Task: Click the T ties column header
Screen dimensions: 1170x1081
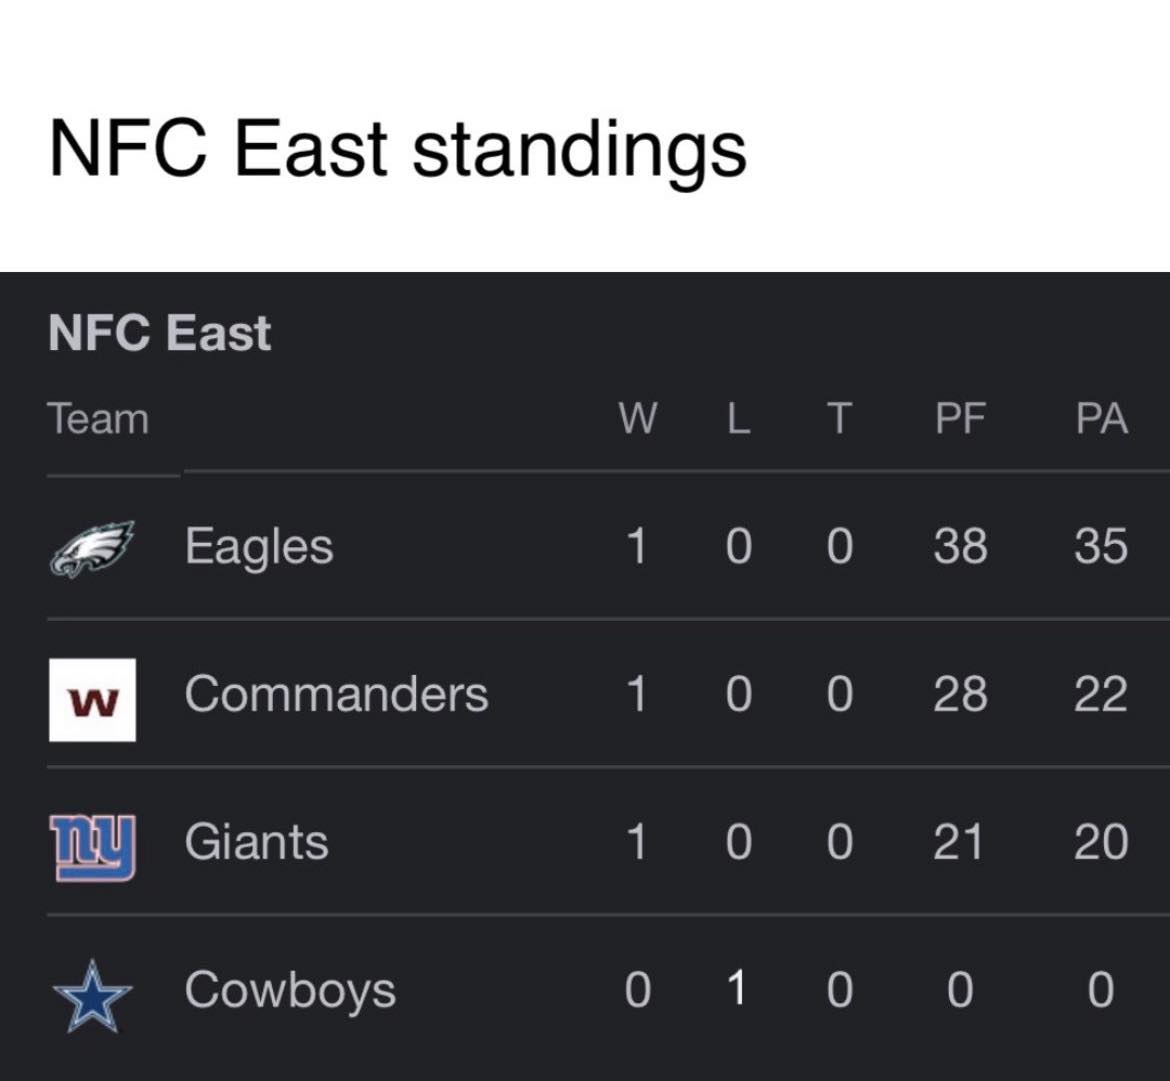Action: pos(839,419)
